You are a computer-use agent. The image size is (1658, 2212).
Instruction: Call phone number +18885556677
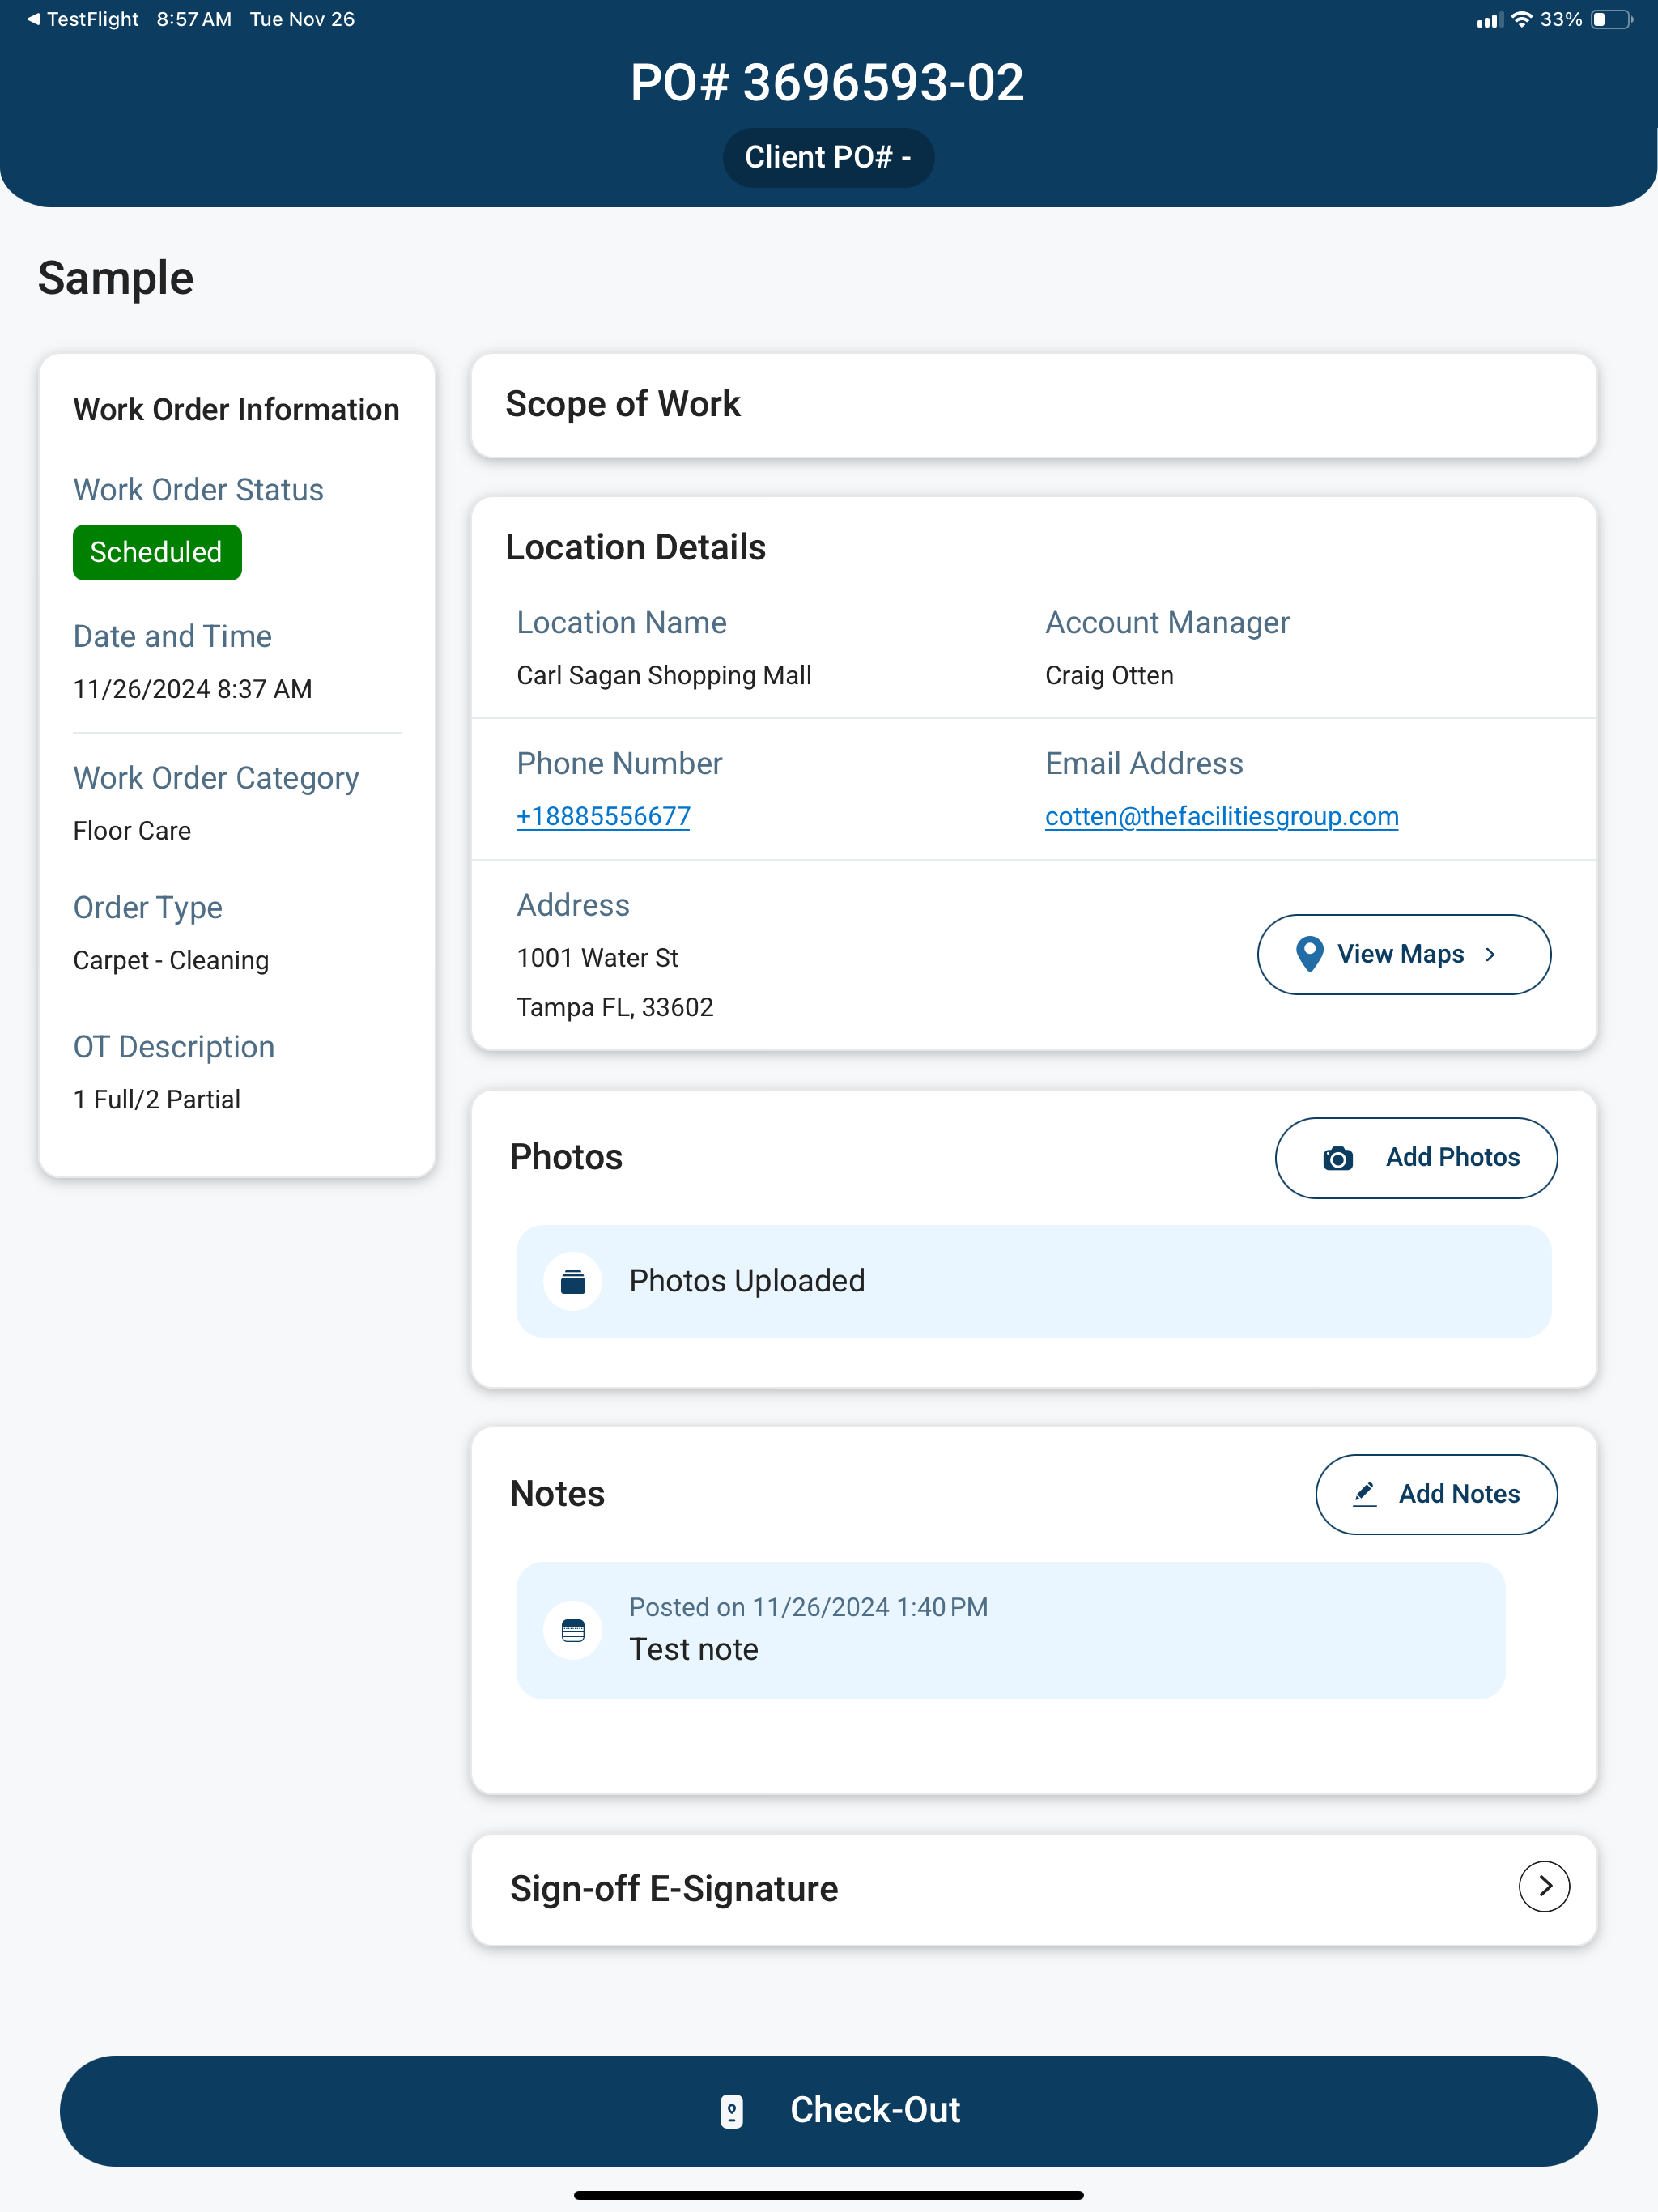[x=603, y=816]
